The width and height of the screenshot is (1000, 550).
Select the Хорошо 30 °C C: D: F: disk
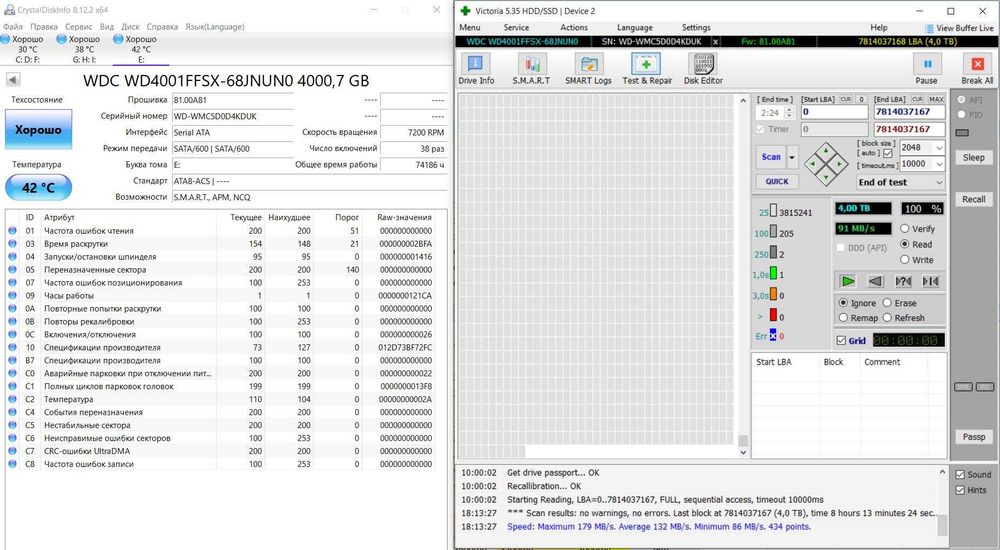(x=24, y=49)
